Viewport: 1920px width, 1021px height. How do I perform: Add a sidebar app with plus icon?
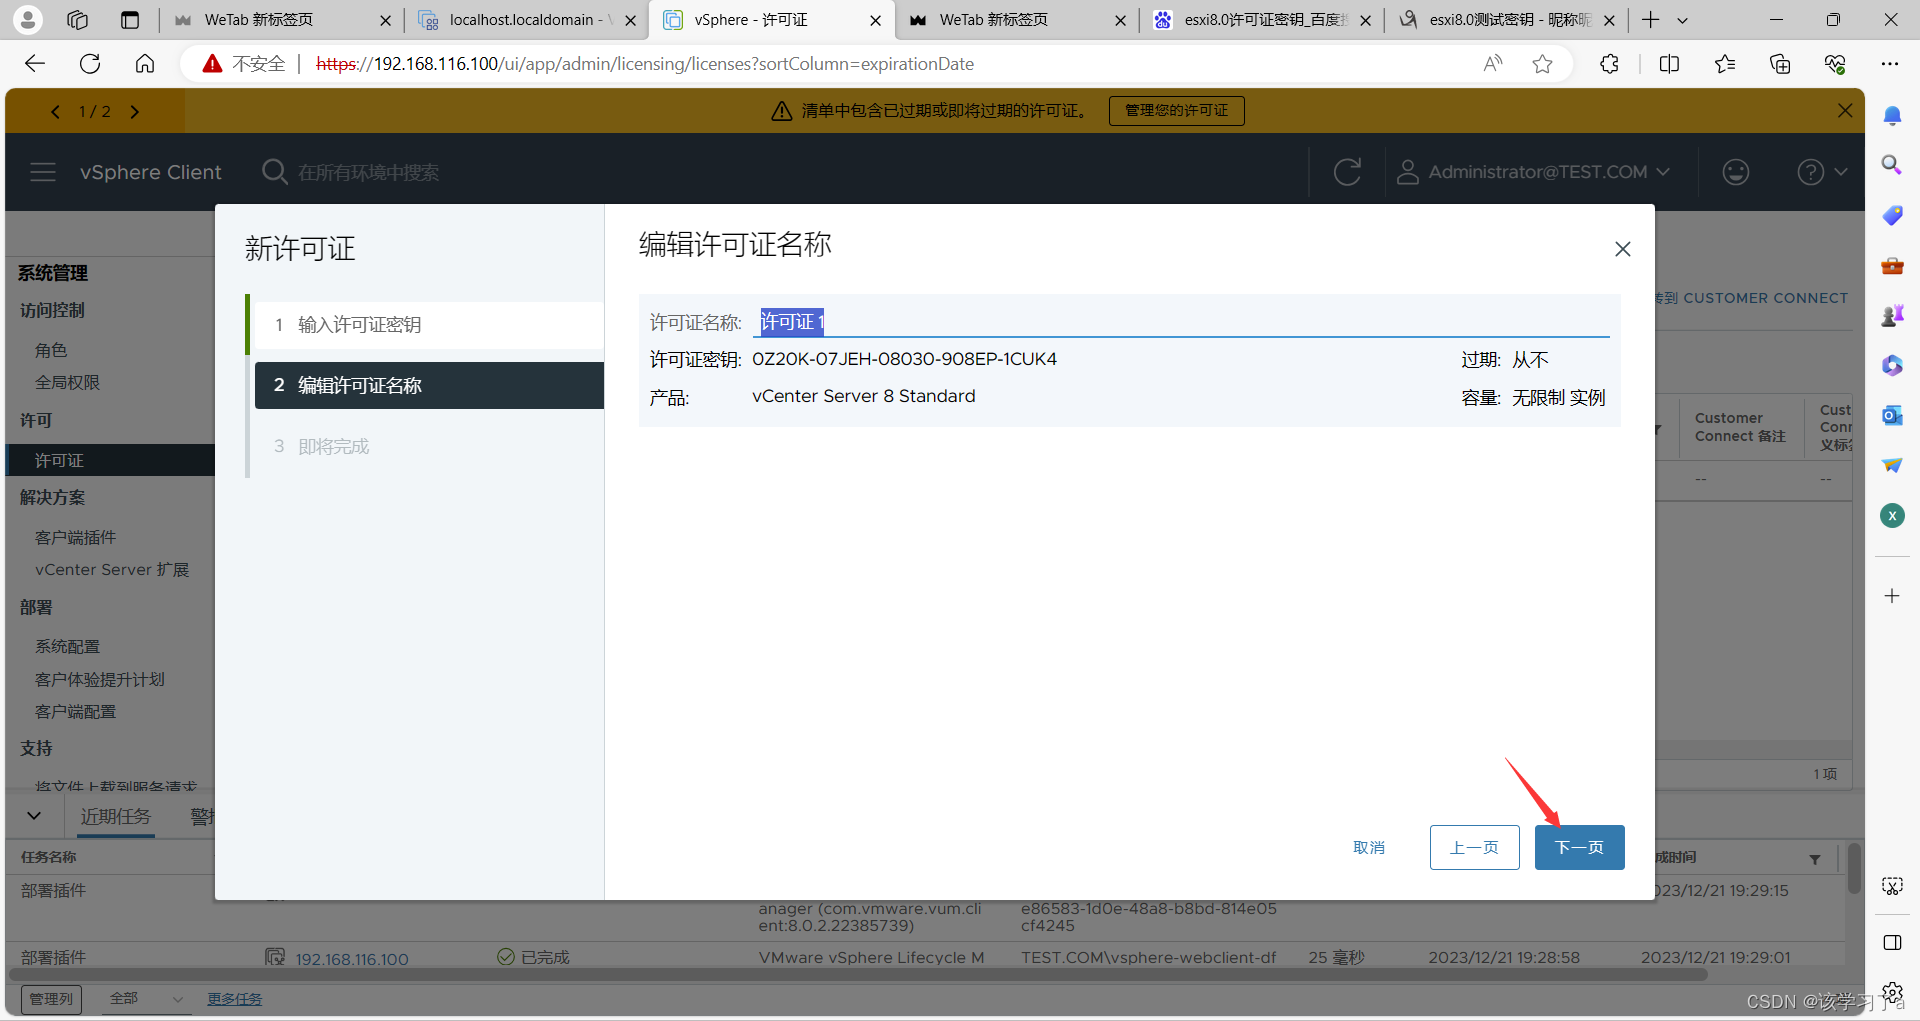[x=1892, y=596]
